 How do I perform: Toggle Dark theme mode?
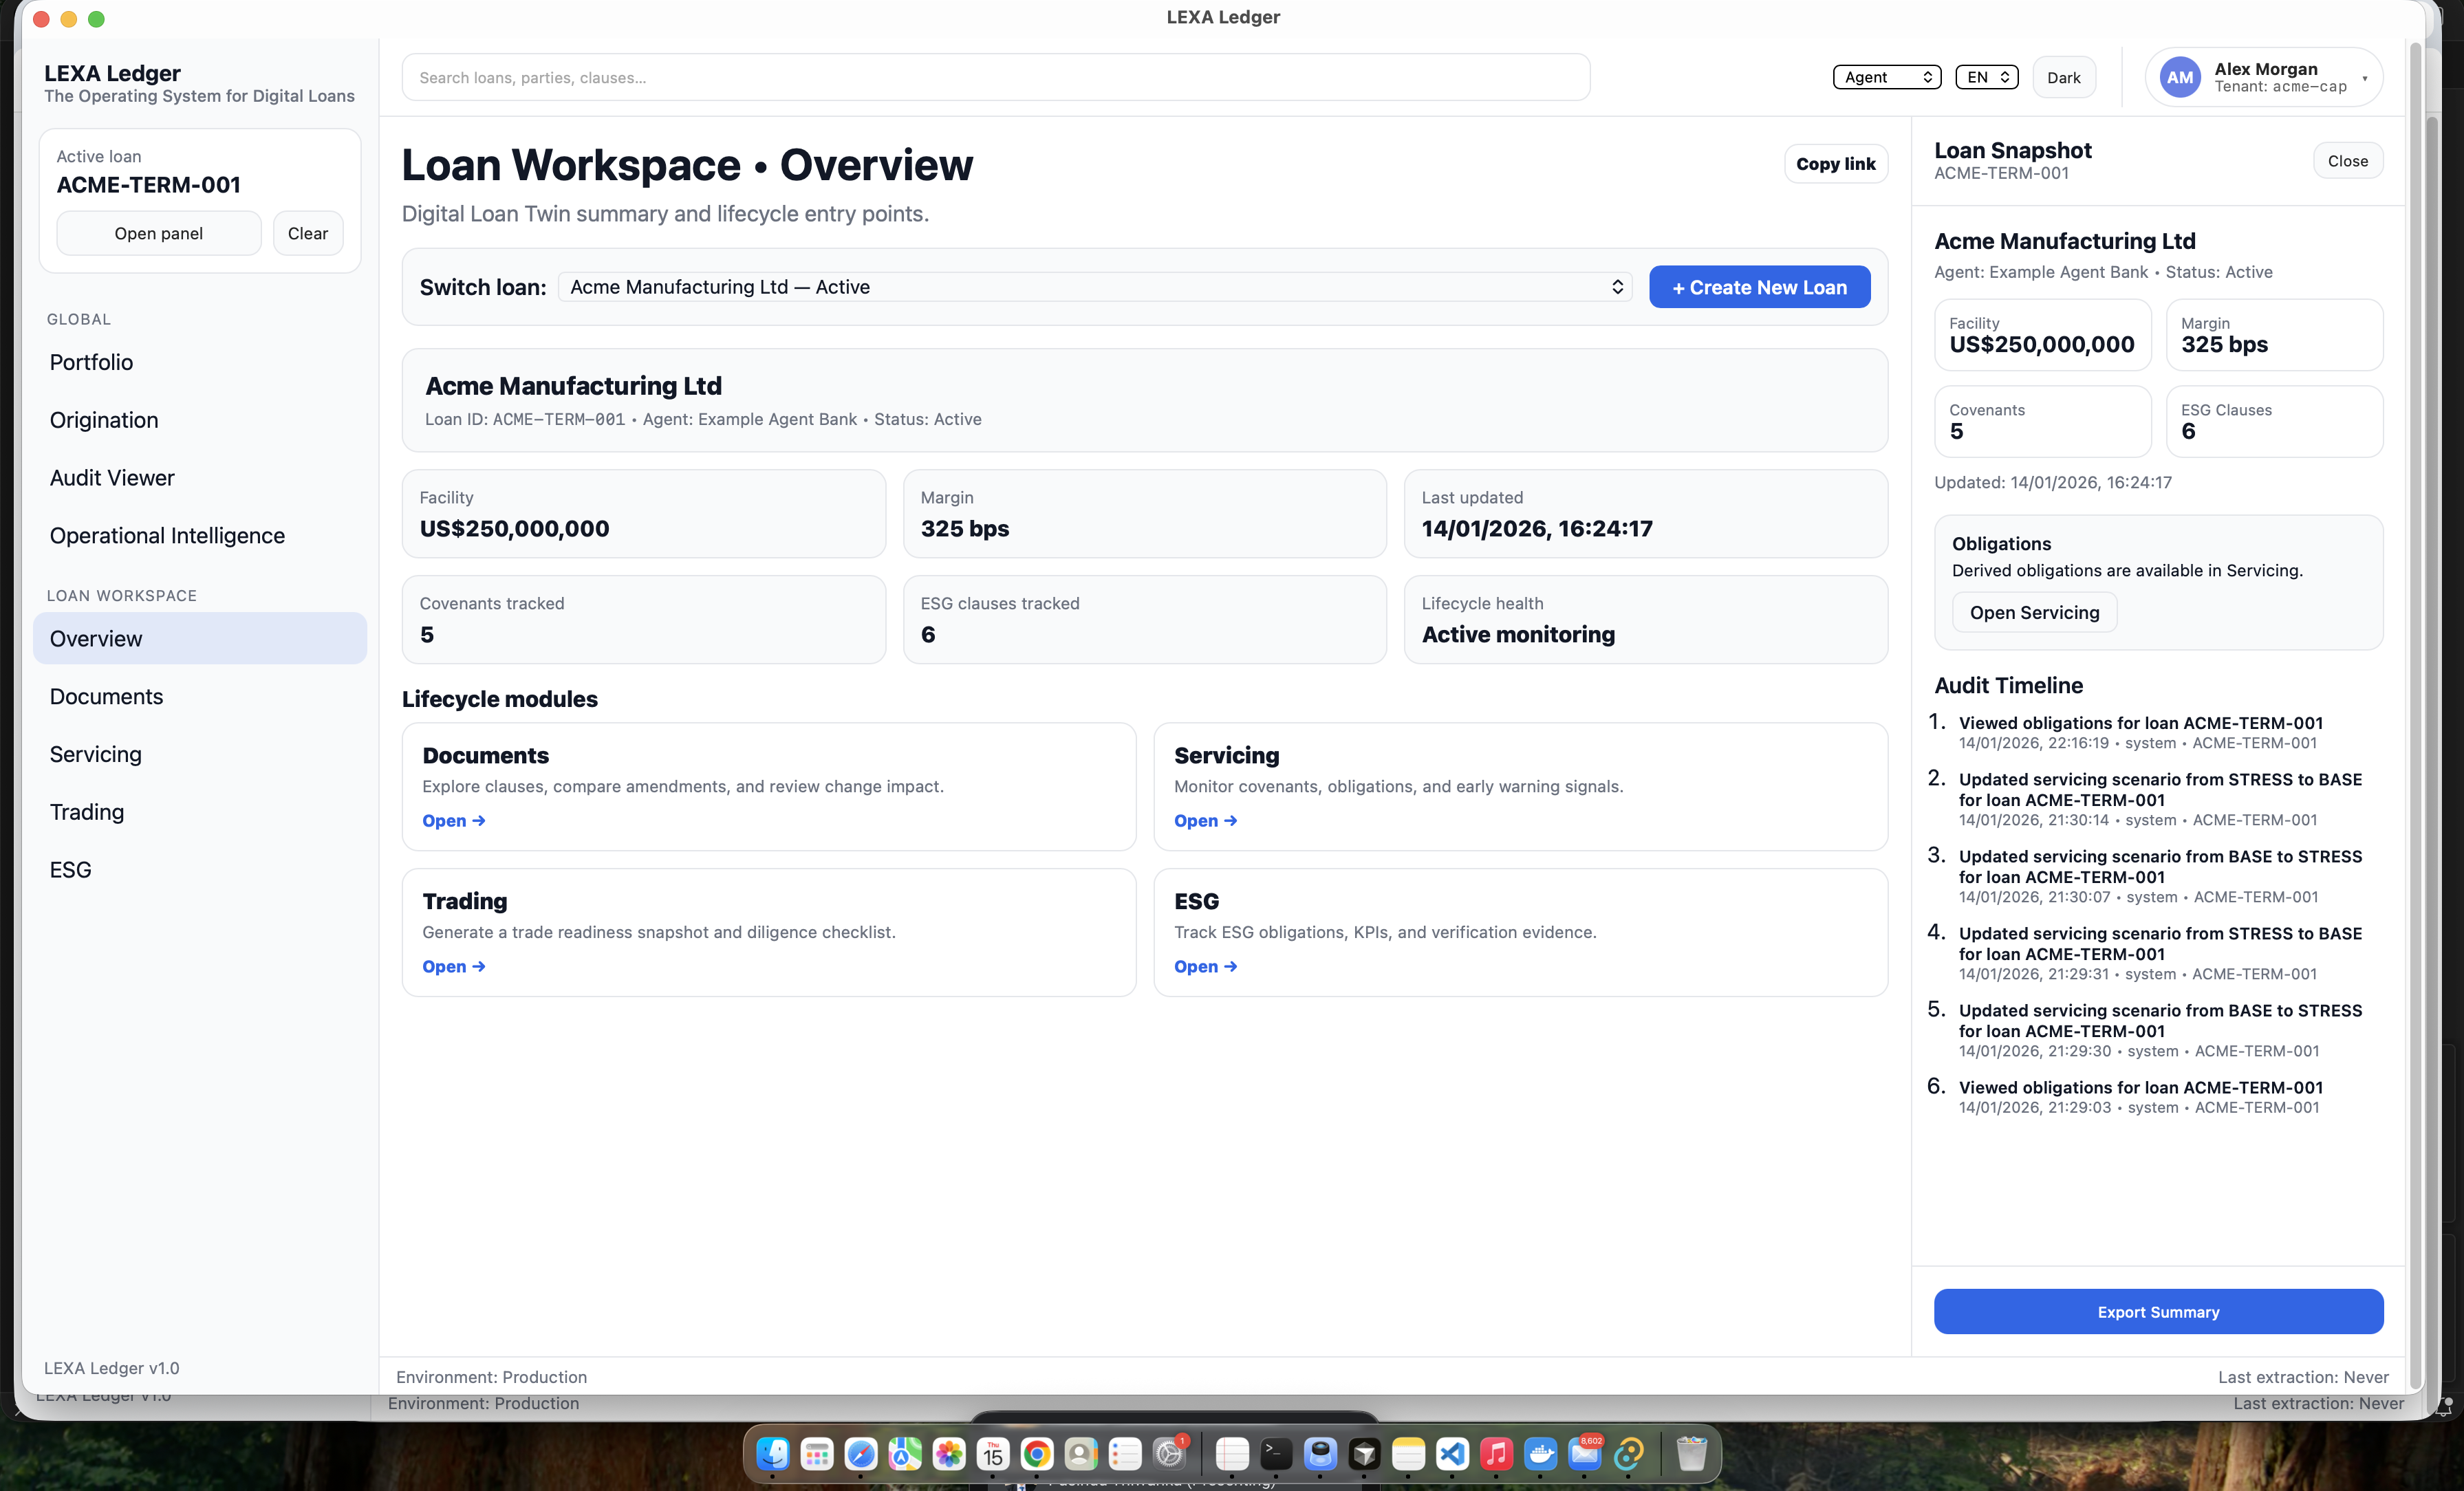[x=2063, y=77]
